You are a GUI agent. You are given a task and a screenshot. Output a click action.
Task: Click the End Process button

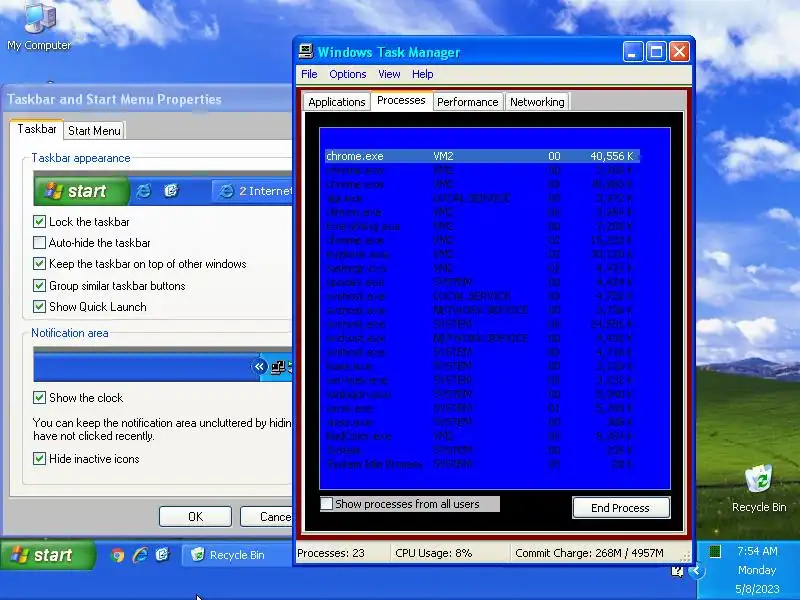[x=621, y=508]
